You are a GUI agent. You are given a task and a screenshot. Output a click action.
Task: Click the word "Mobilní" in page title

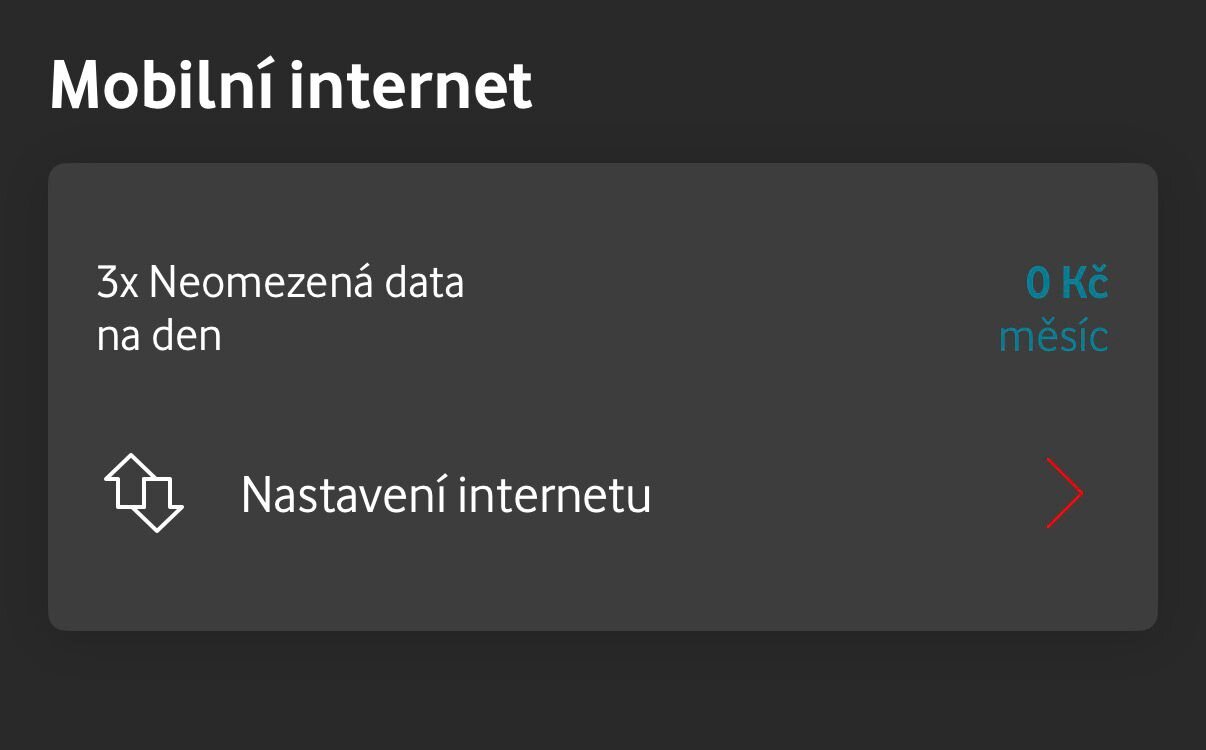163,85
